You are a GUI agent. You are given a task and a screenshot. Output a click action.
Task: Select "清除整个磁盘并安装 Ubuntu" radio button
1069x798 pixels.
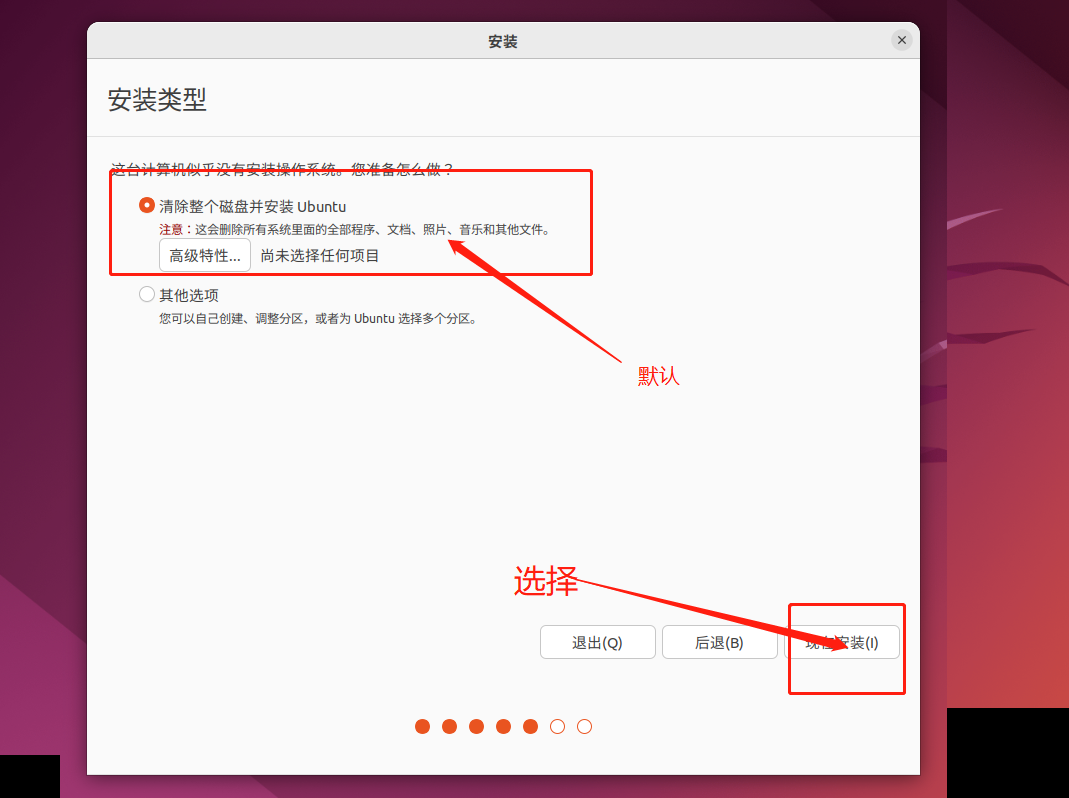[147, 205]
